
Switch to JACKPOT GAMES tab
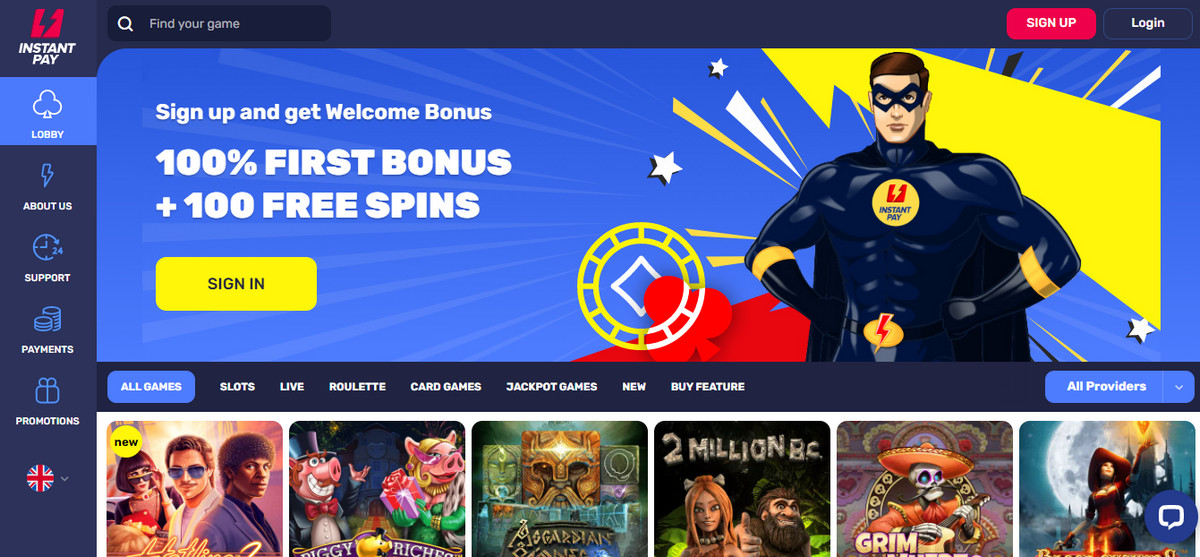click(x=552, y=387)
